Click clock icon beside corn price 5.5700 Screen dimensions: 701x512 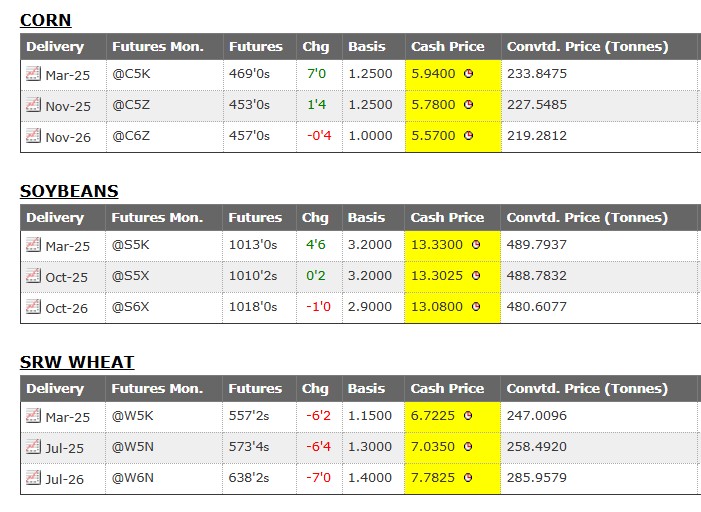pos(468,136)
